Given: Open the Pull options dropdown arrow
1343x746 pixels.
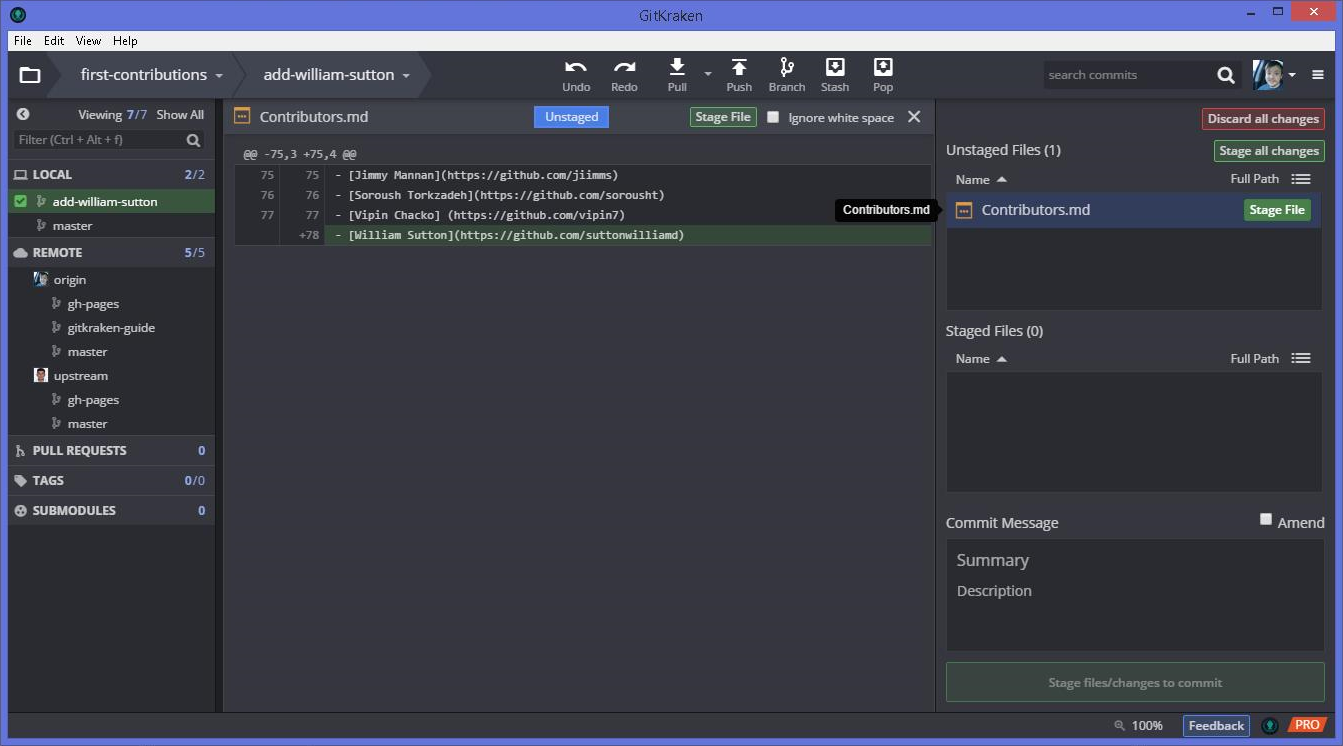Looking at the screenshot, I should click(x=708, y=74).
